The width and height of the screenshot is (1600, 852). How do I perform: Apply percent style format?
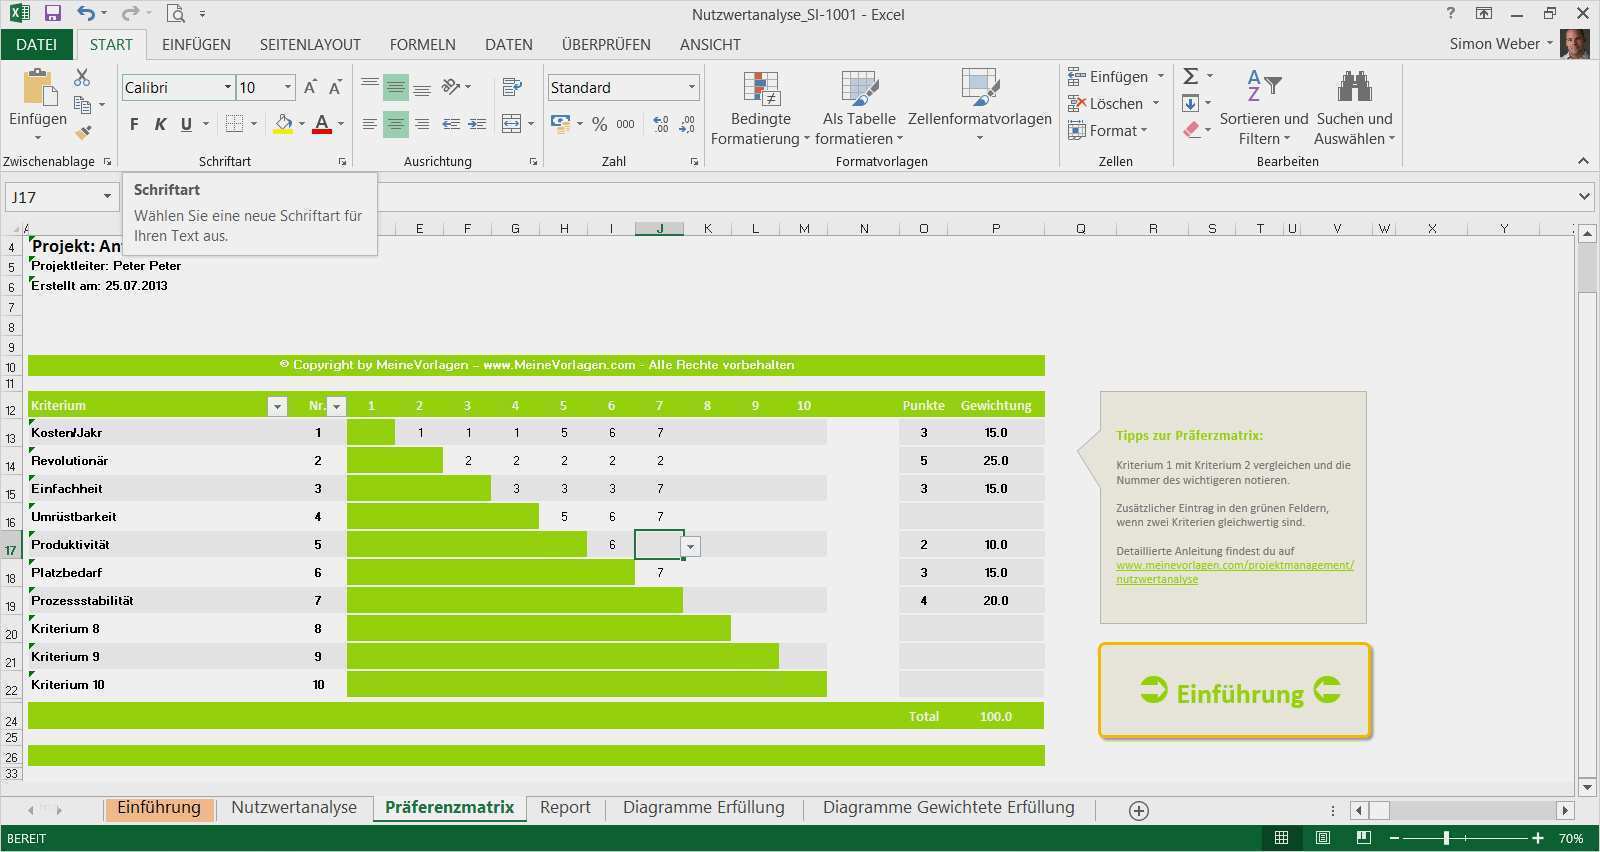click(599, 124)
